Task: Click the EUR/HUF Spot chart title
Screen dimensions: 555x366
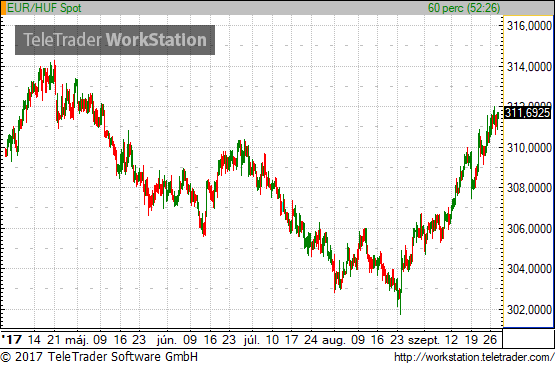Action: click(x=44, y=8)
